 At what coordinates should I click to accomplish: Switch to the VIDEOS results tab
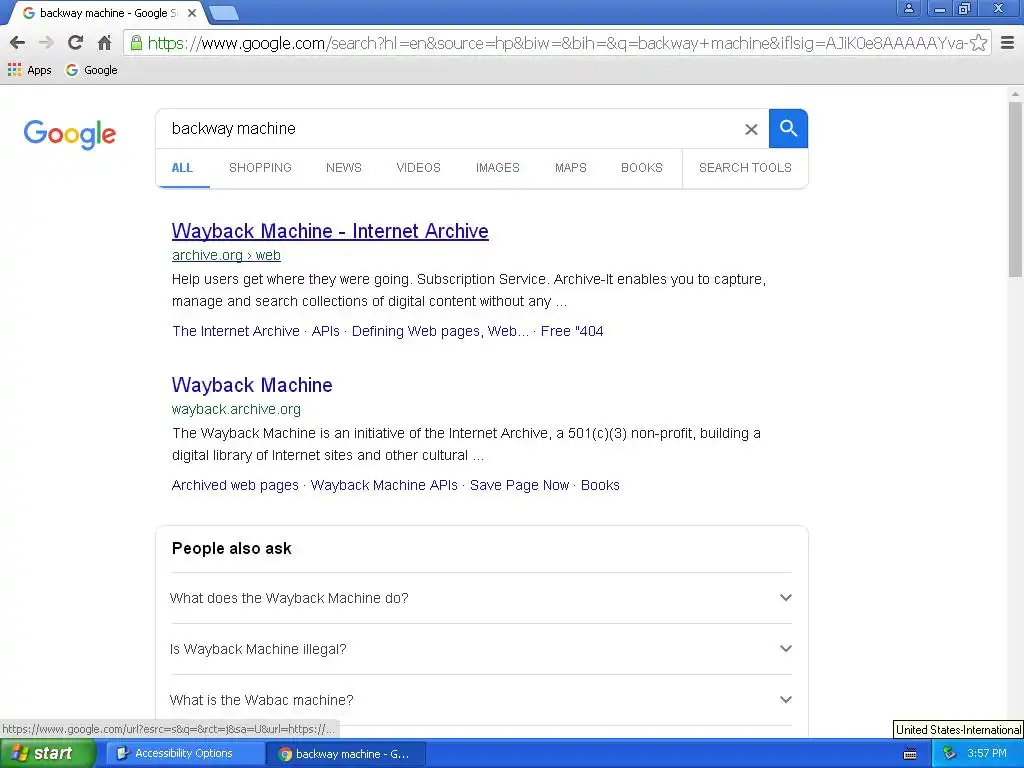(419, 168)
